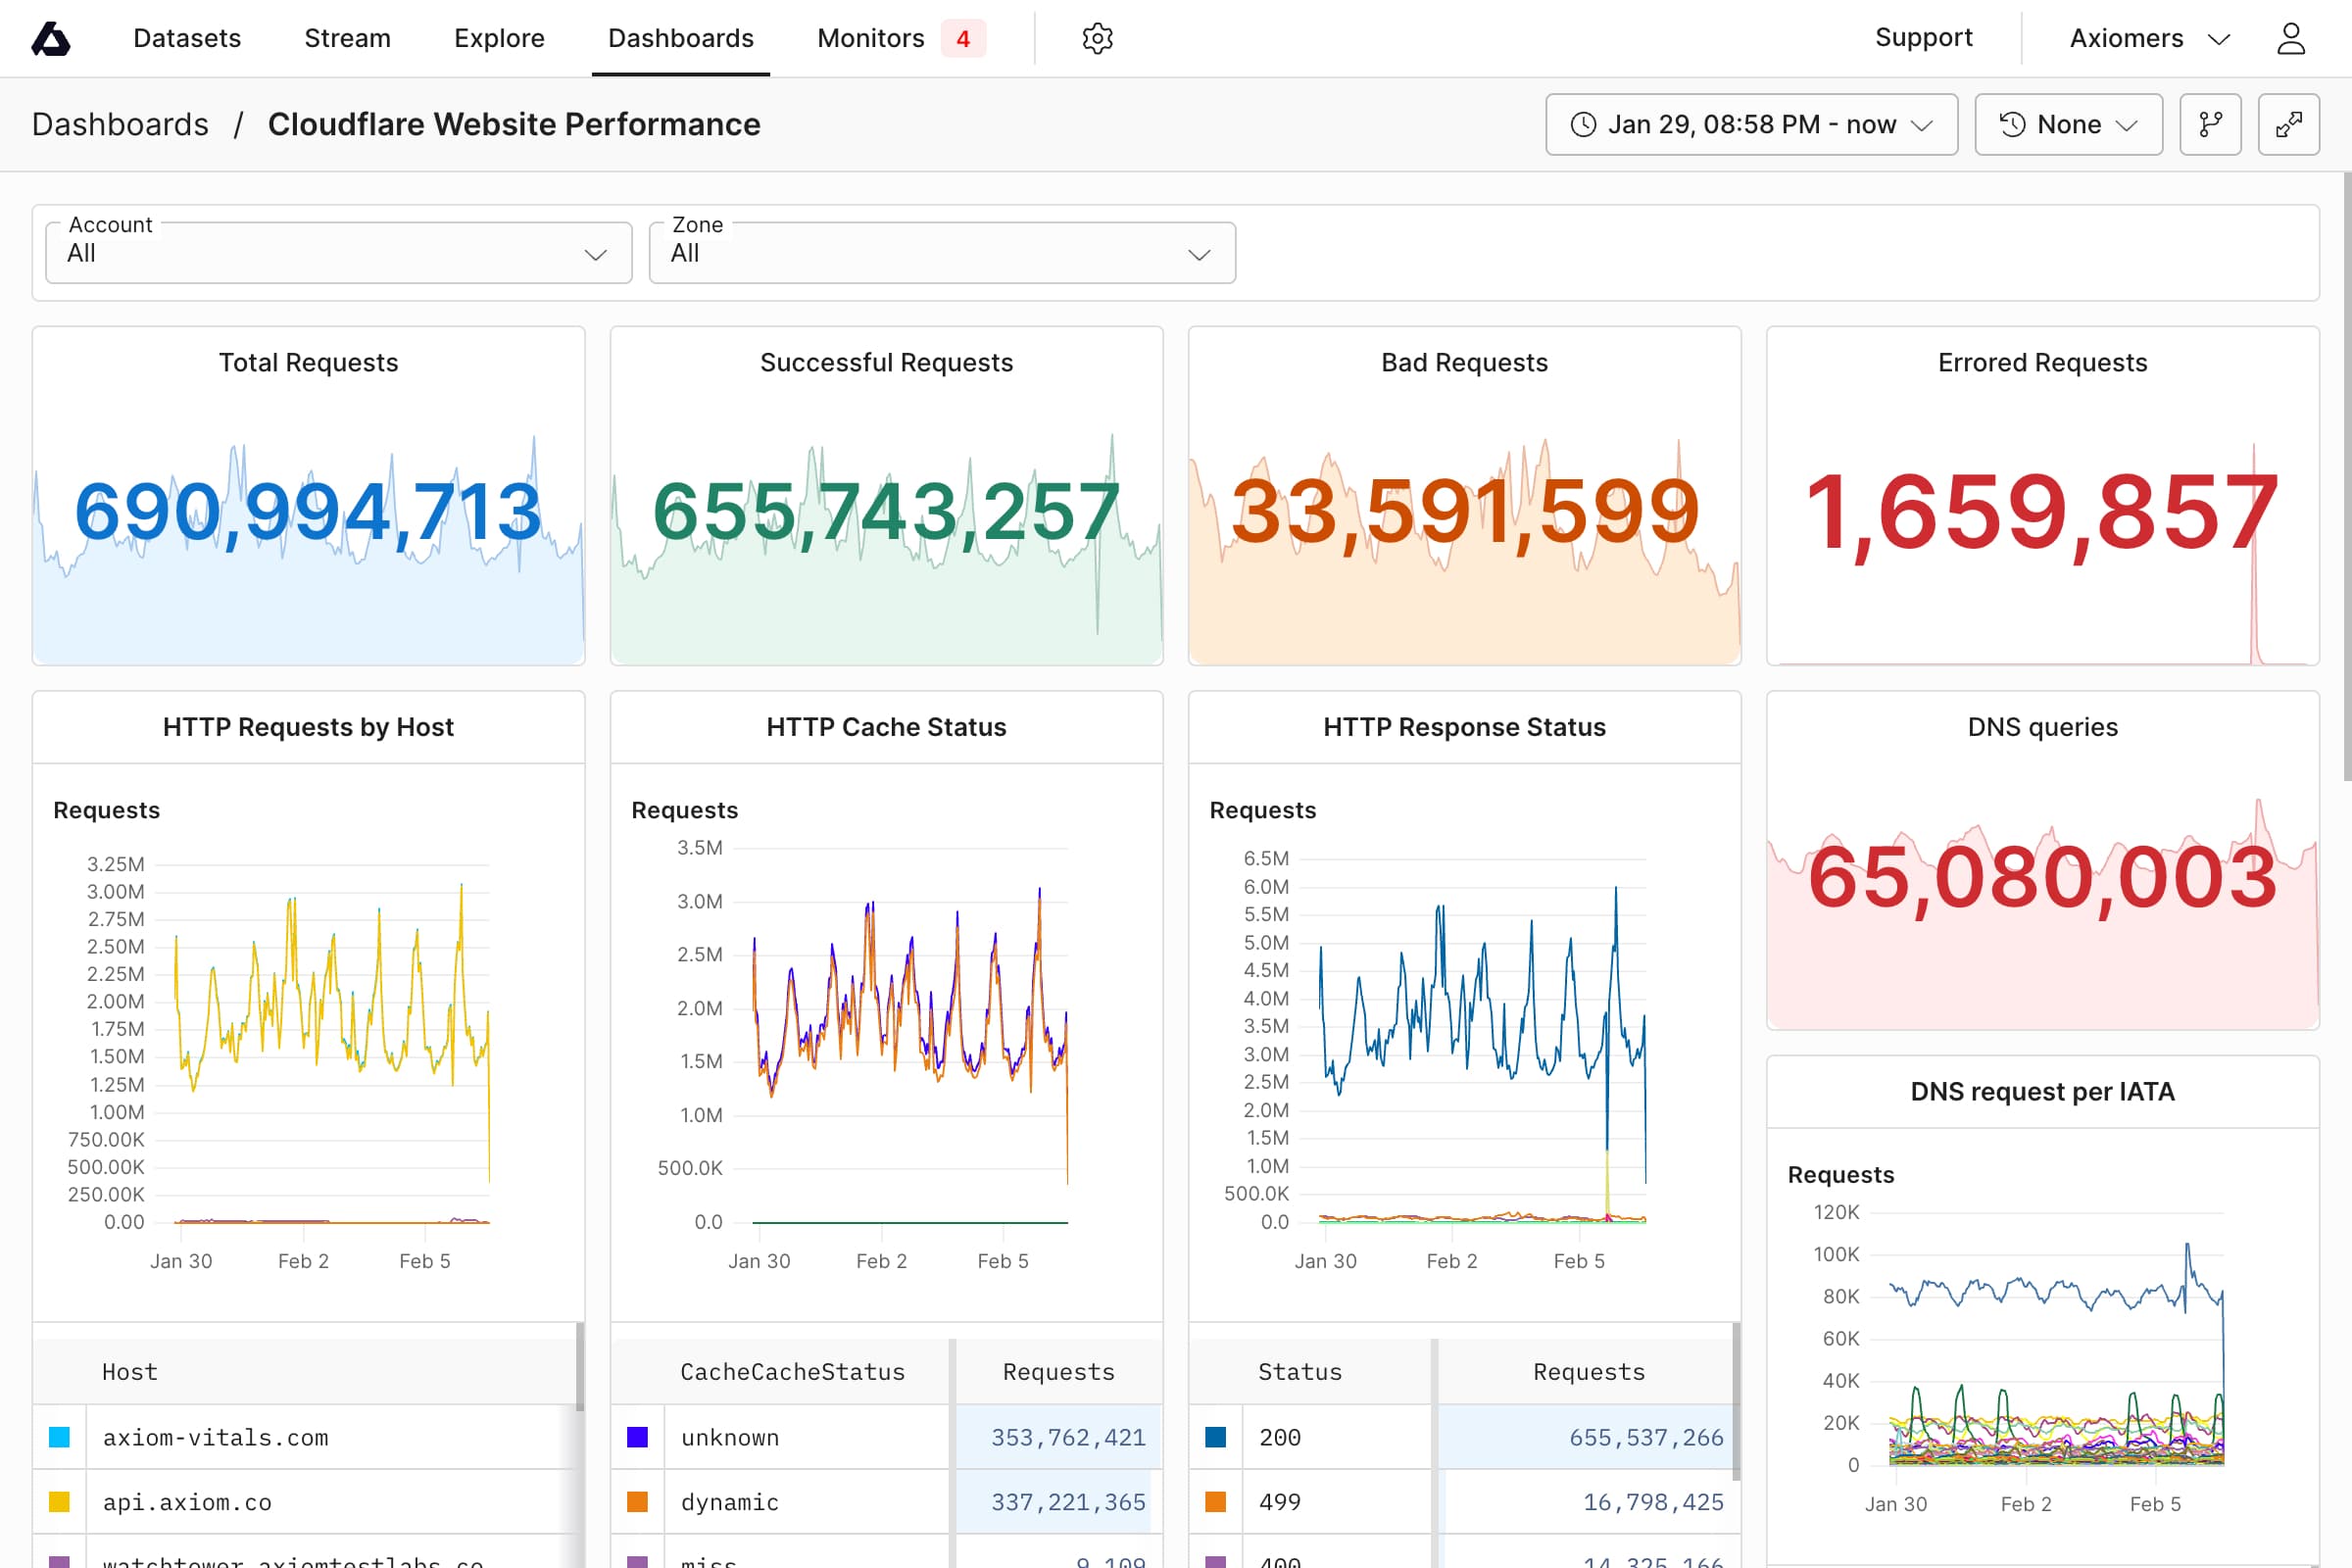Click the Bad Requests value 33,591,599
The image size is (2352, 1568).
[x=1465, y=512]
